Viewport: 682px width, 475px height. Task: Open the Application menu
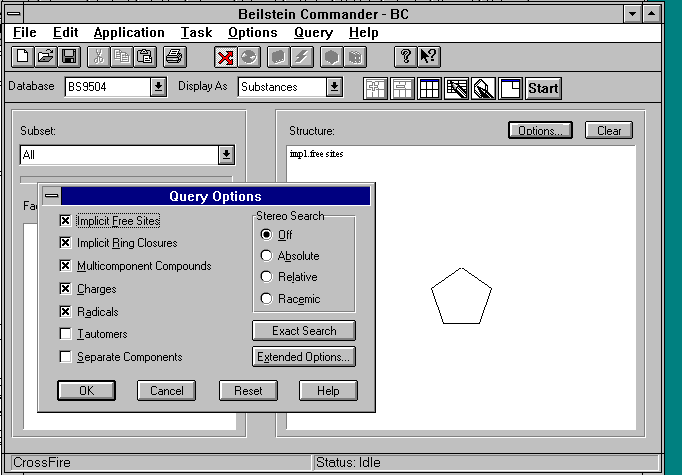click(x=129, y=33)
